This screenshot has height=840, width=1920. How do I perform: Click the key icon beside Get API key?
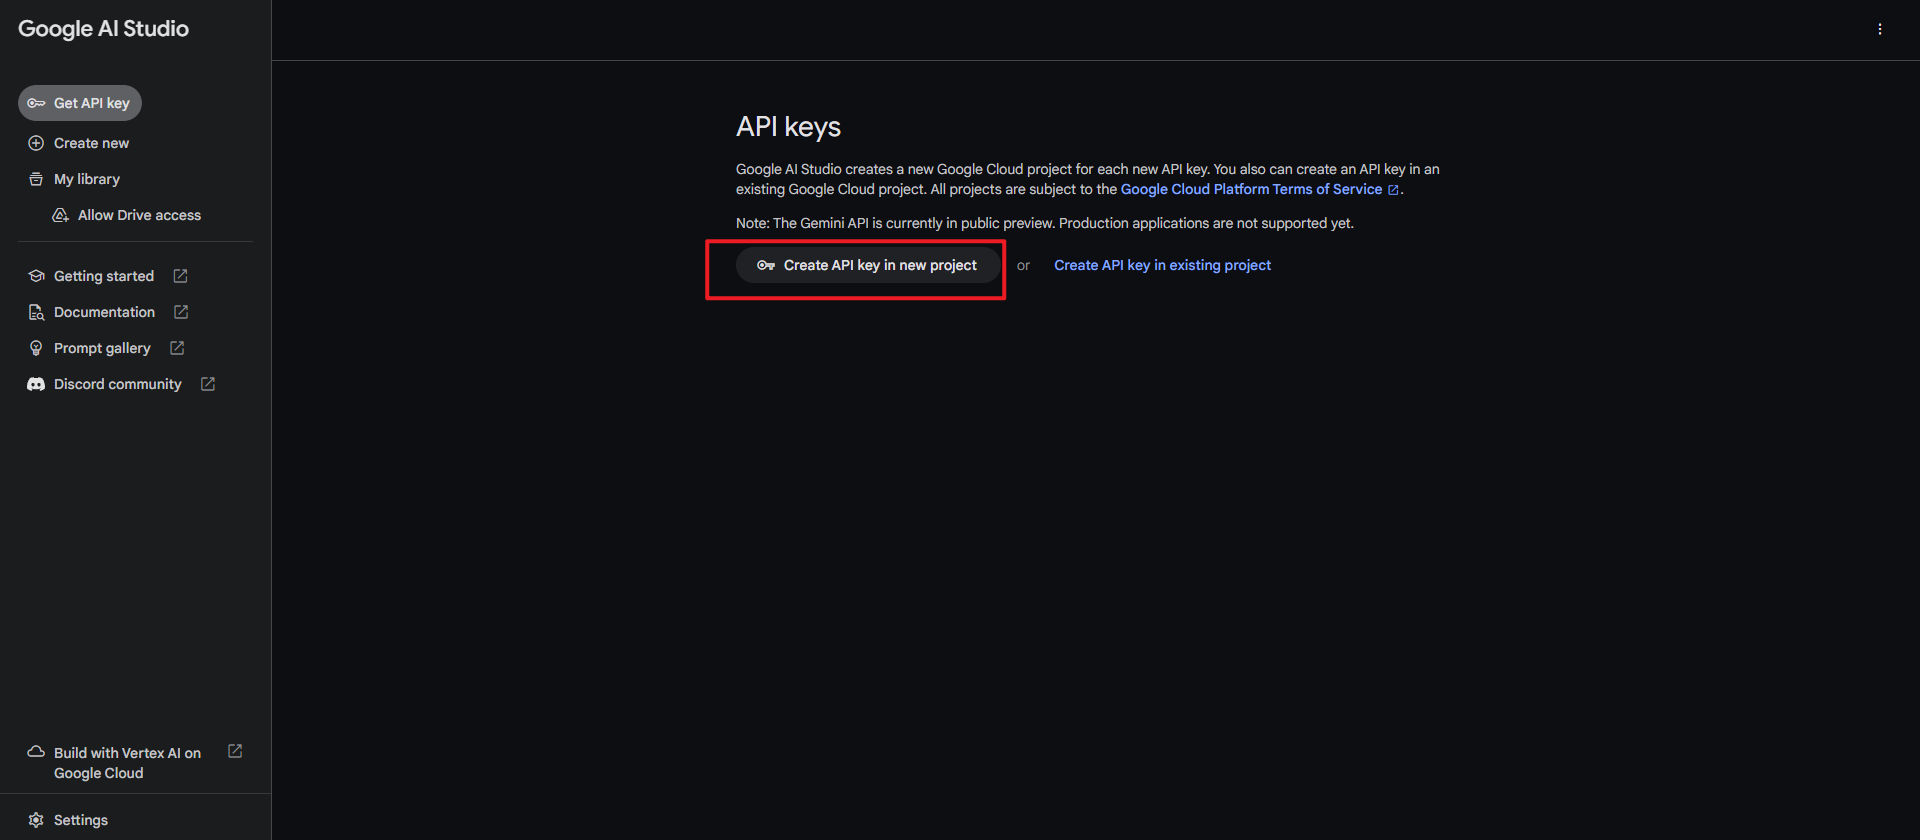click(36, 103)
